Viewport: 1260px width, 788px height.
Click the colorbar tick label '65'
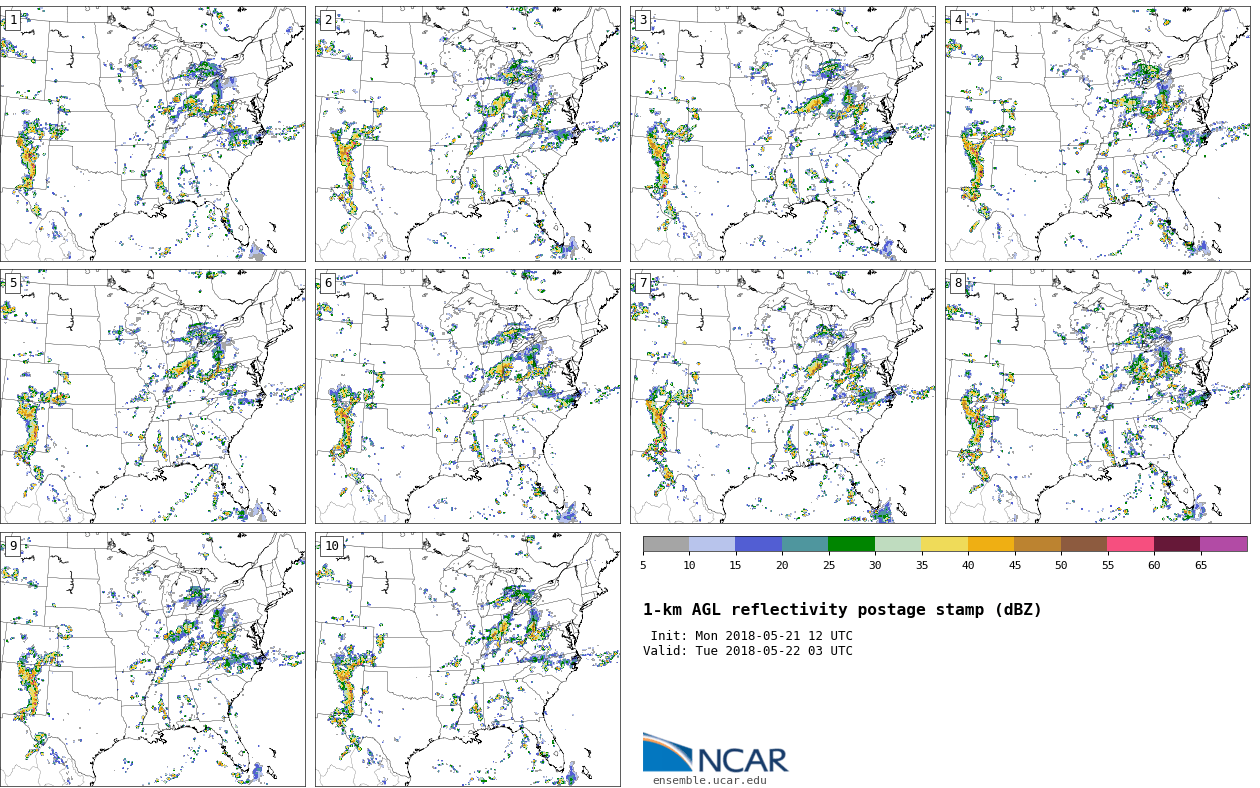click(1200, 565)
